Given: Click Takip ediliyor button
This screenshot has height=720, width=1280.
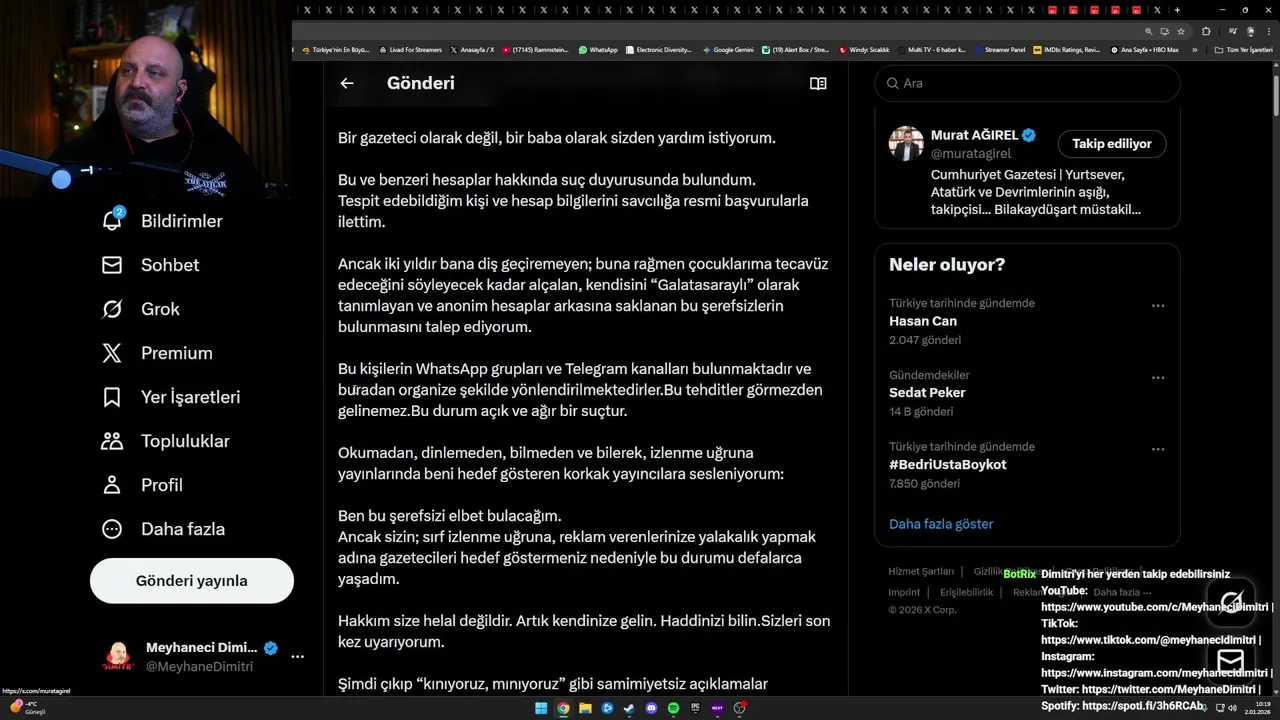Looking at the screenshot, I should [1112, 144].
